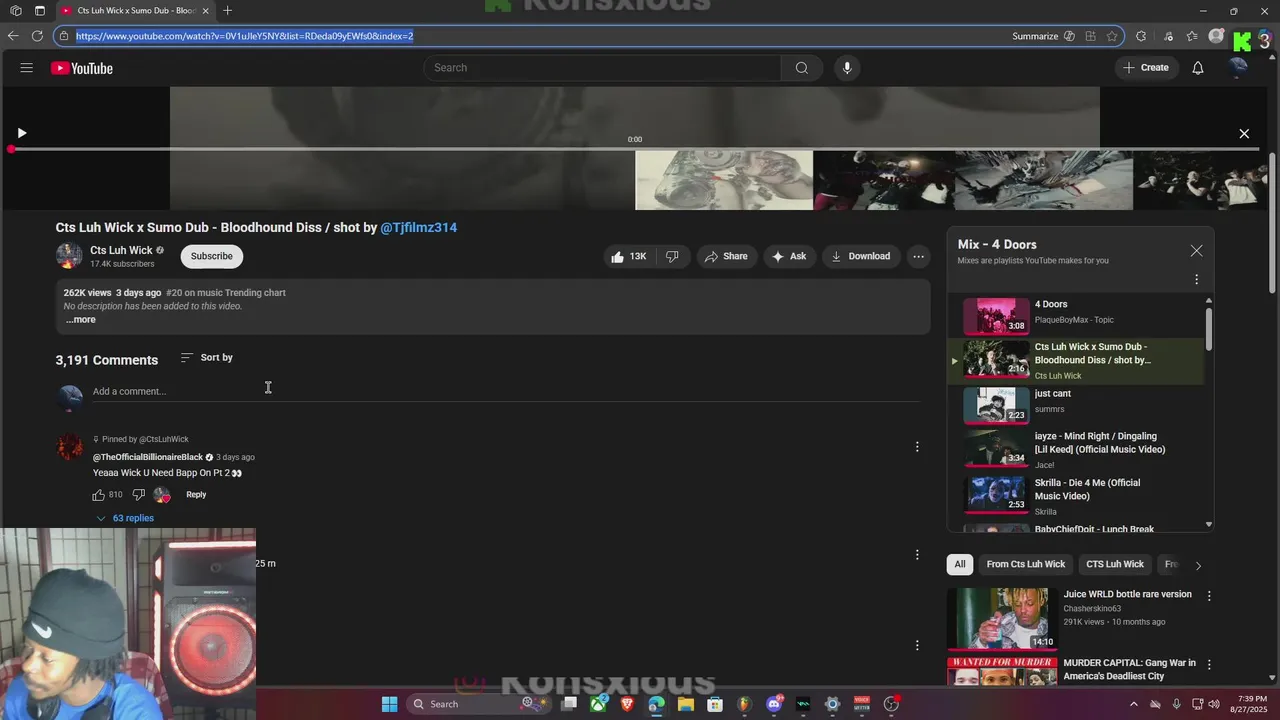Screen dimensions: 1280x720
Task: Reply to the pinned comment
Action: pyautogui.click(x=196, y=495)
